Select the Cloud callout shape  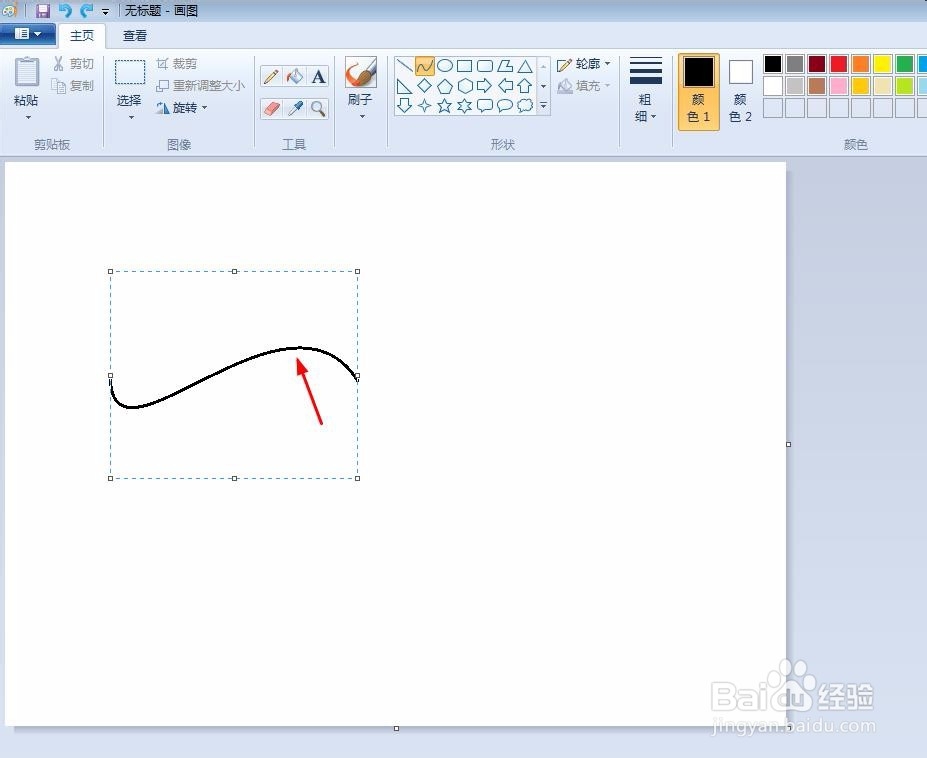[x=525, y=105]
